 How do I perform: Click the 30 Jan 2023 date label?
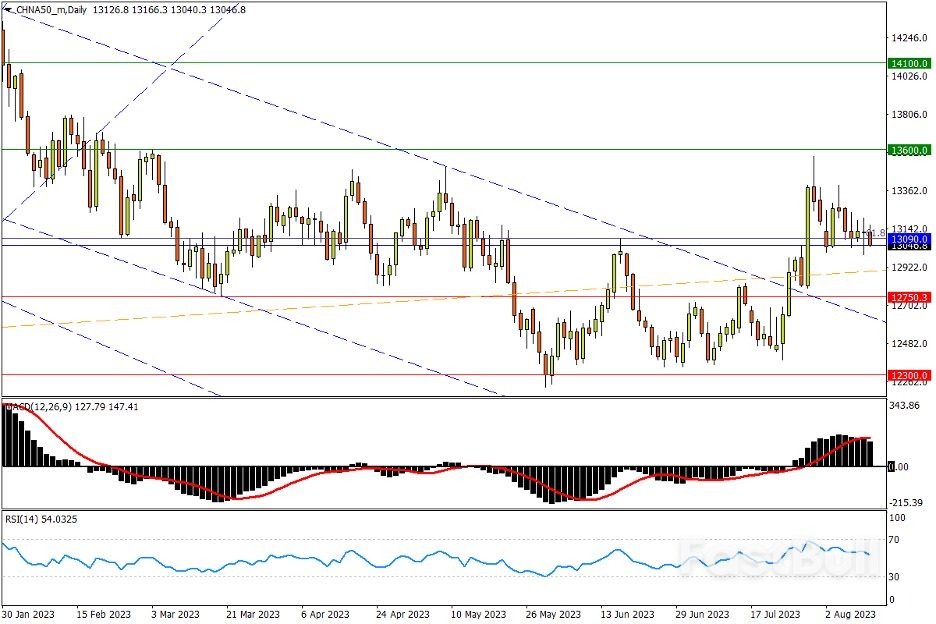pos(29,614)
